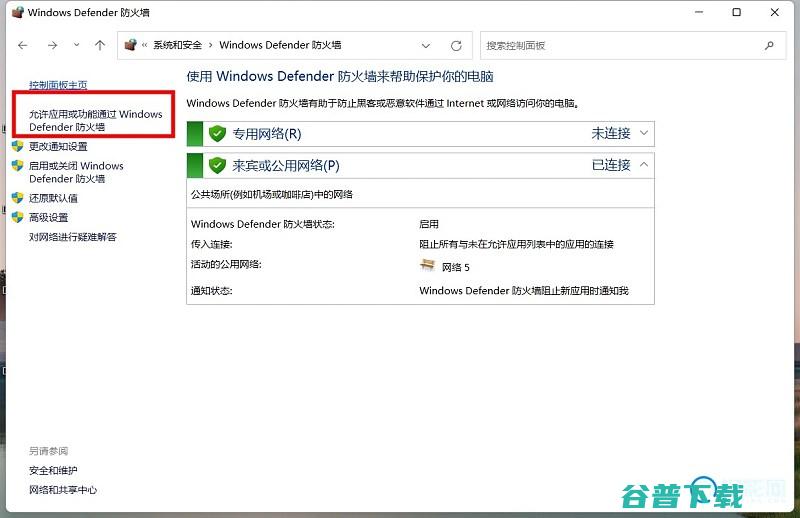
Task: Open the 更改通知设置 link
Action: (x=58, y=146)
